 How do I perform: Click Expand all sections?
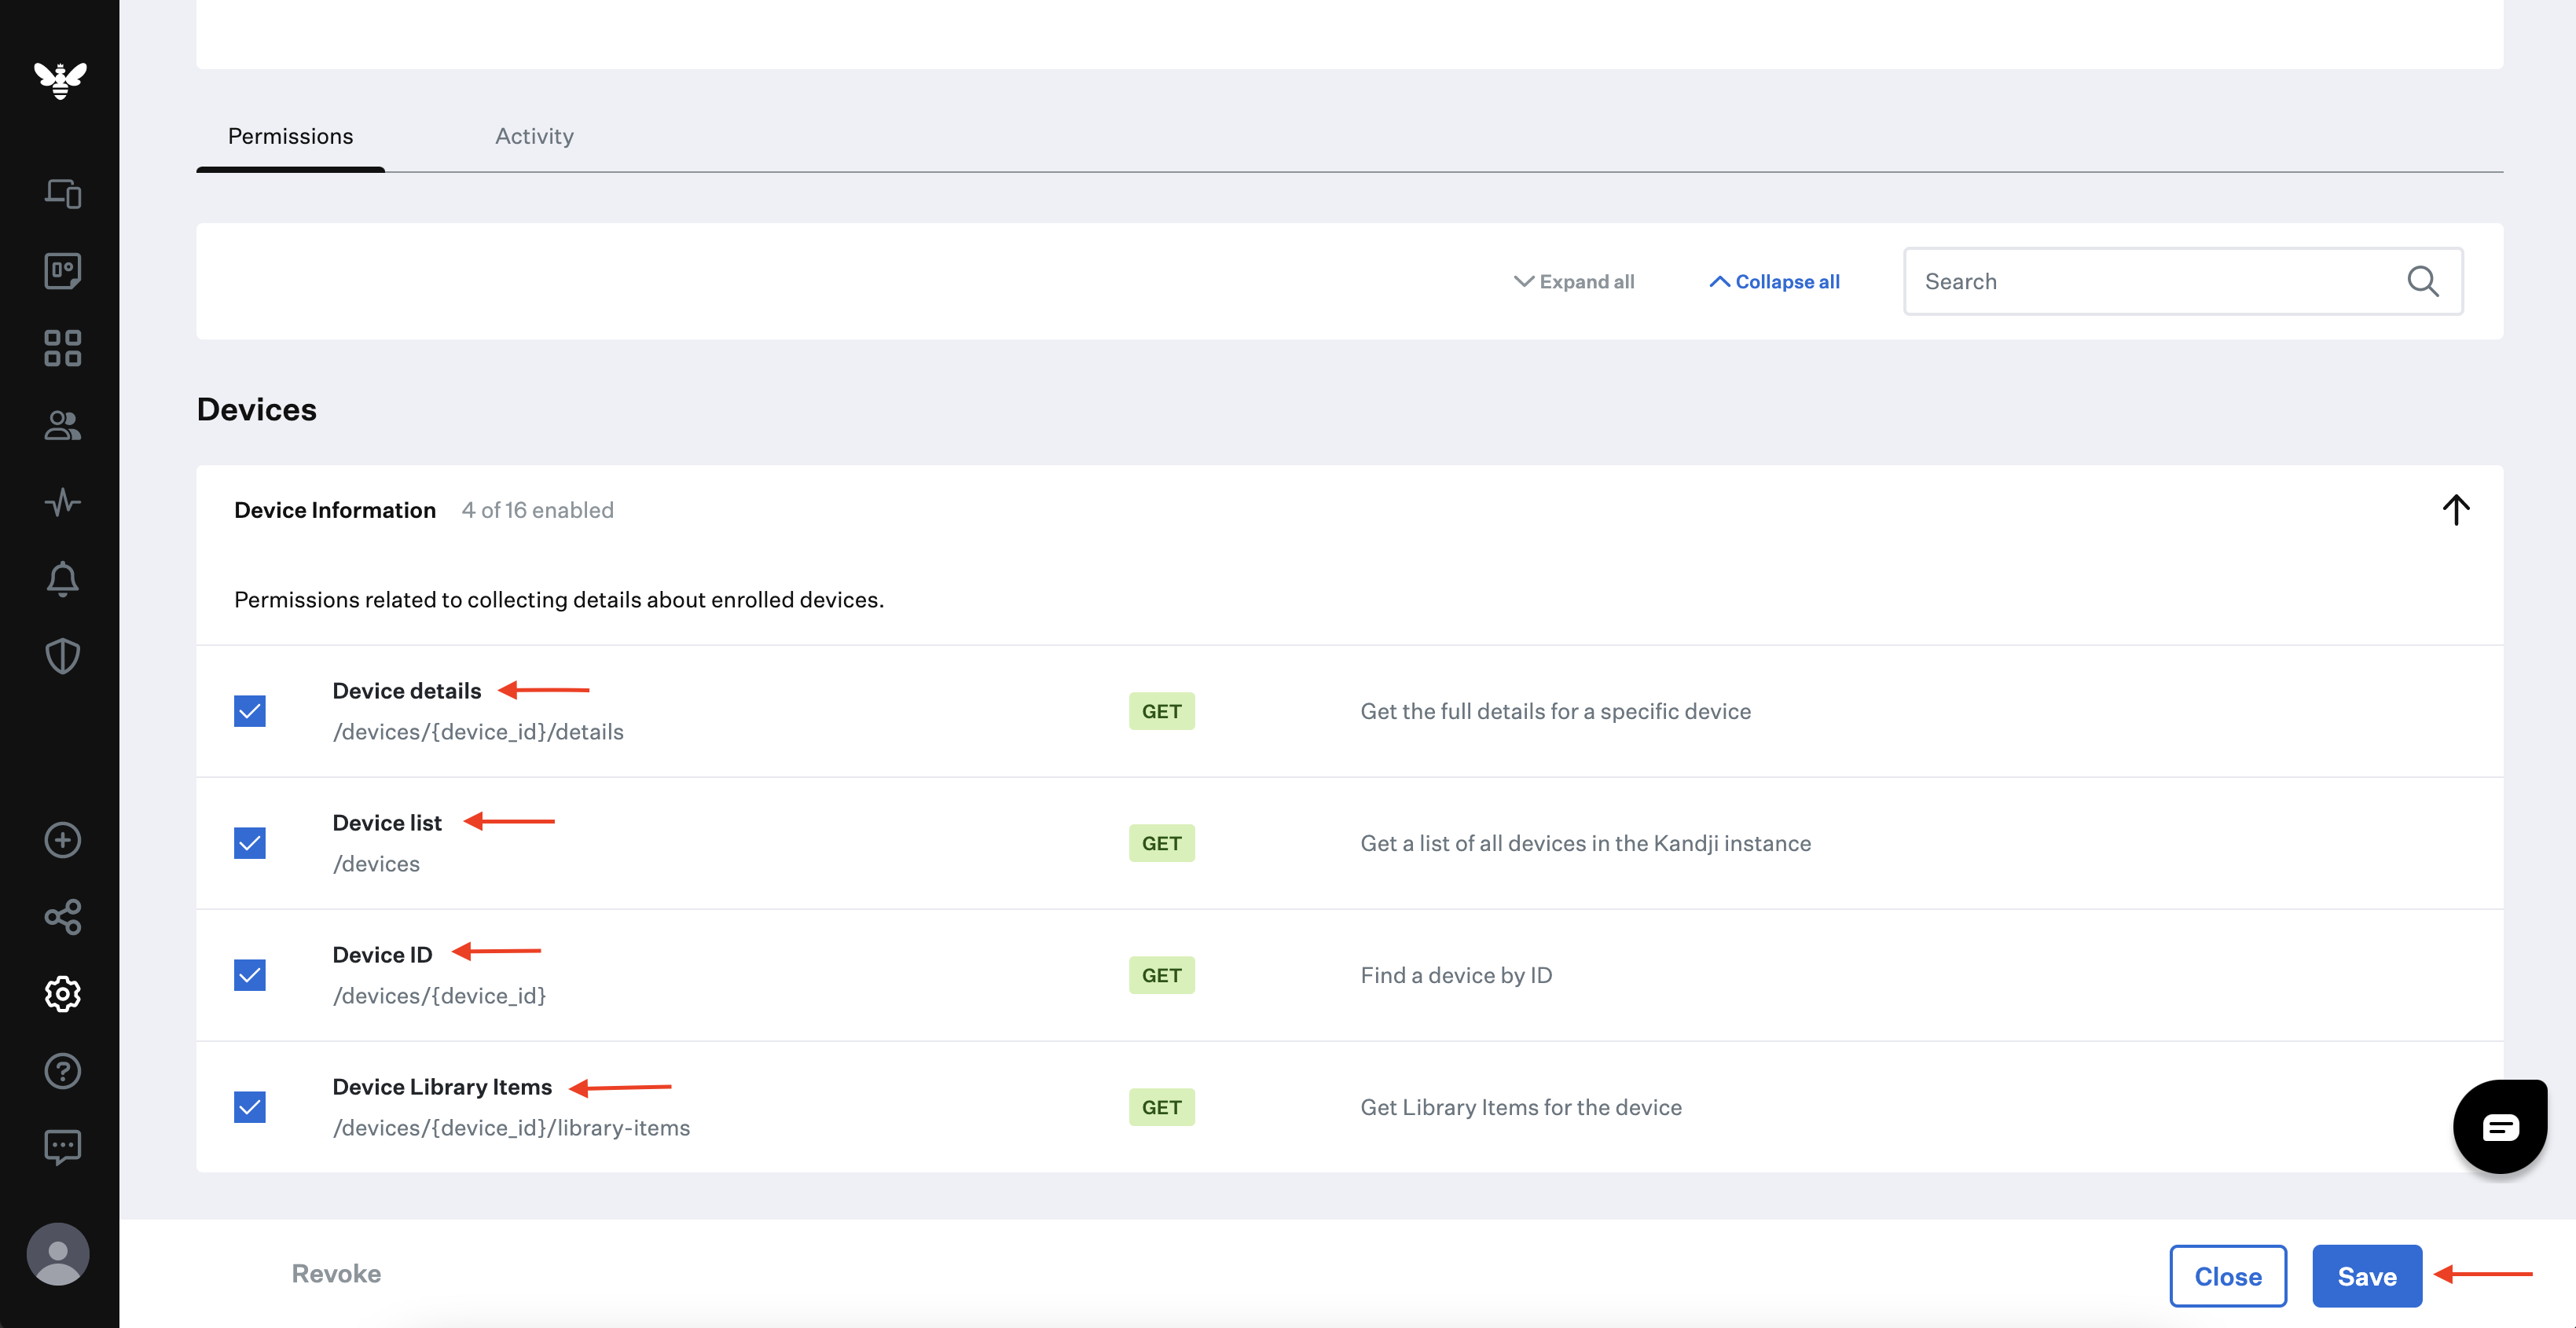click(x=1574, y=281)
